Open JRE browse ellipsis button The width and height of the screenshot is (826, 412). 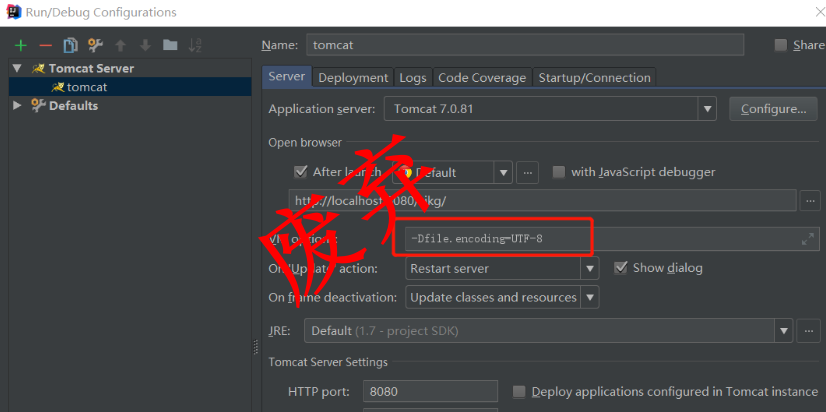(809, 331)
